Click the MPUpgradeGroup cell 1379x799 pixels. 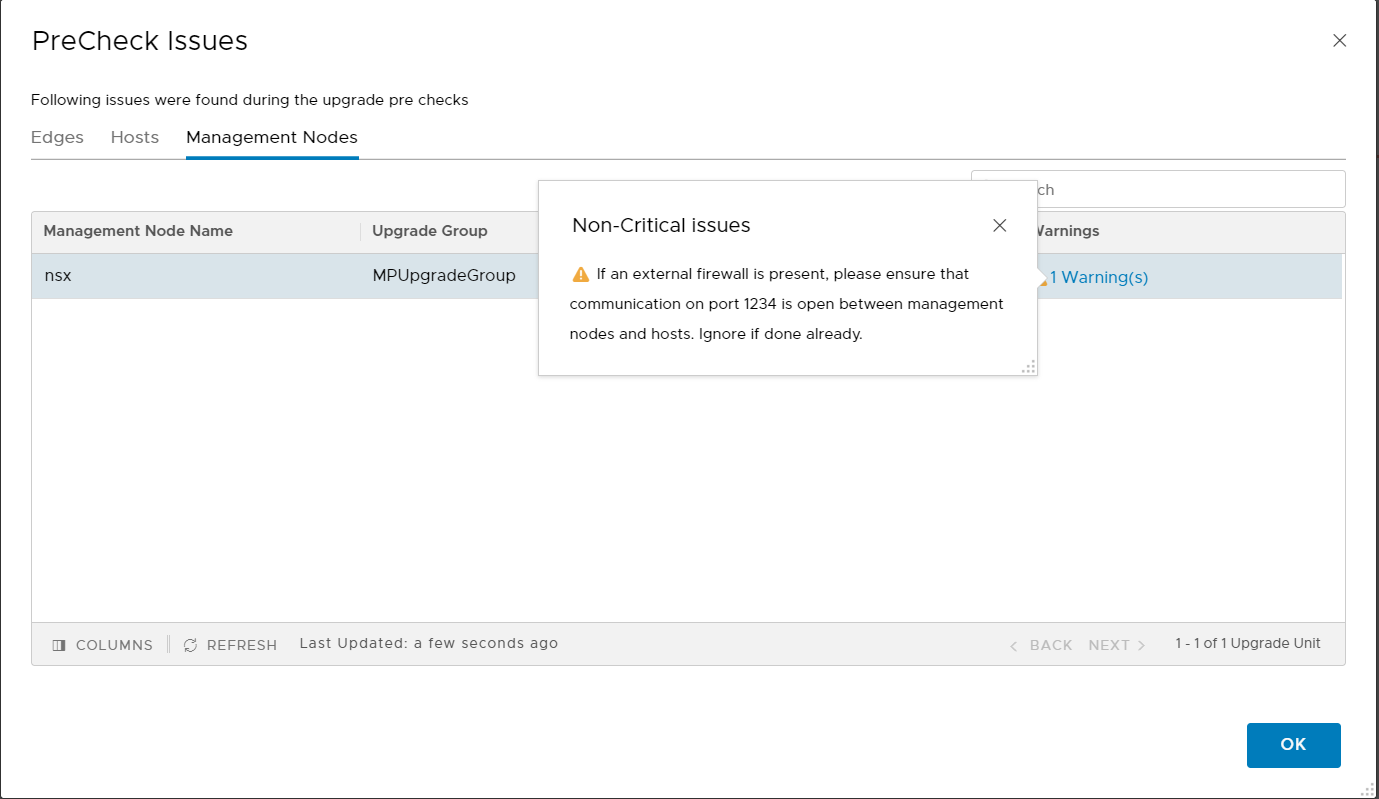(x=444, y=276)
